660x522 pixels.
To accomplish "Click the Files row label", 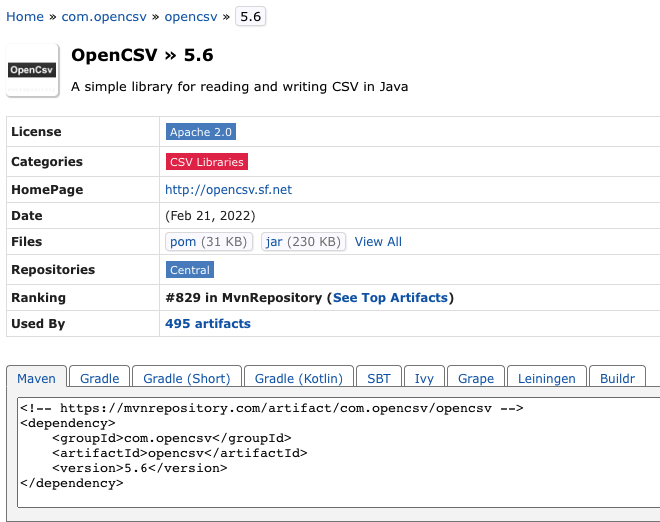I will 27,242.
